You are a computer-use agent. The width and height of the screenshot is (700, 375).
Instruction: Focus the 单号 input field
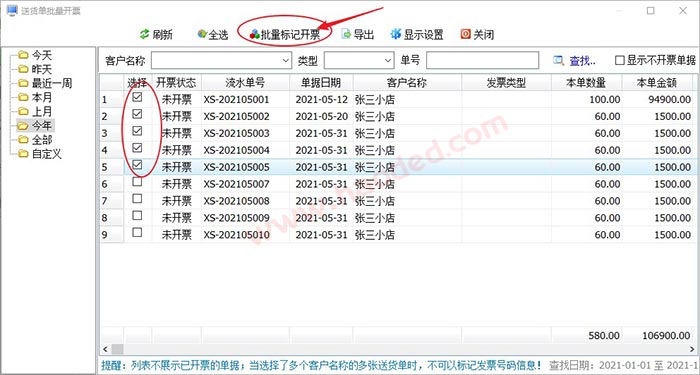tap(483, 60)
